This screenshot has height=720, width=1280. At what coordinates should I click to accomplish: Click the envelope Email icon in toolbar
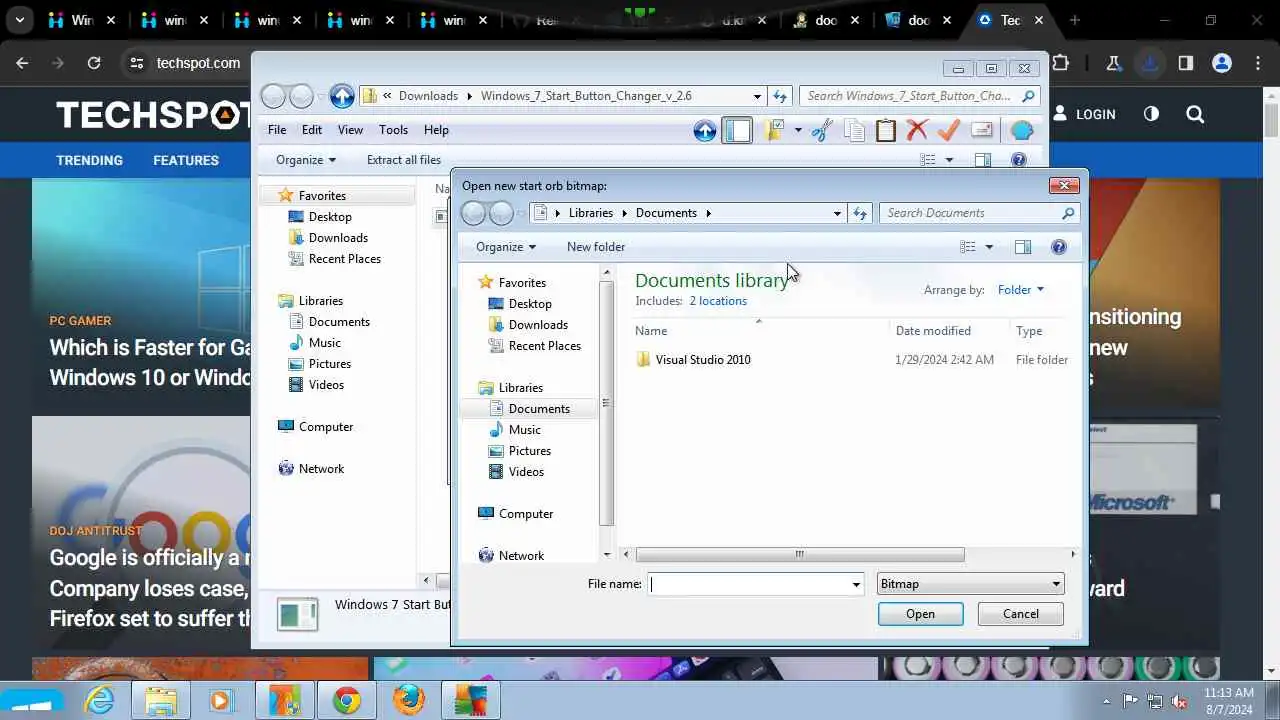coord(981,130)
